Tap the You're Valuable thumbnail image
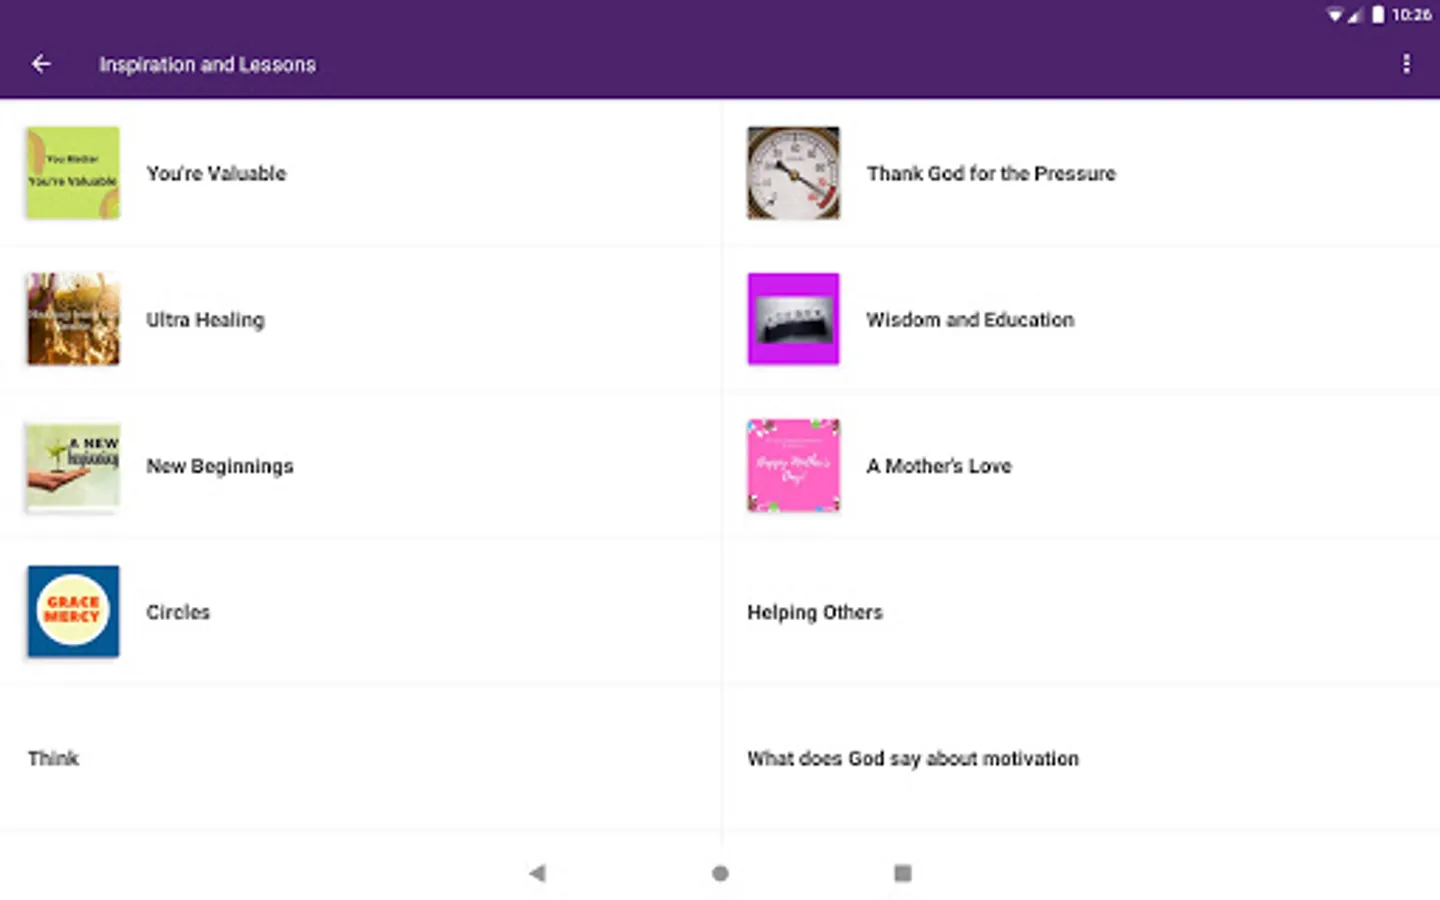 pos(73,173)
